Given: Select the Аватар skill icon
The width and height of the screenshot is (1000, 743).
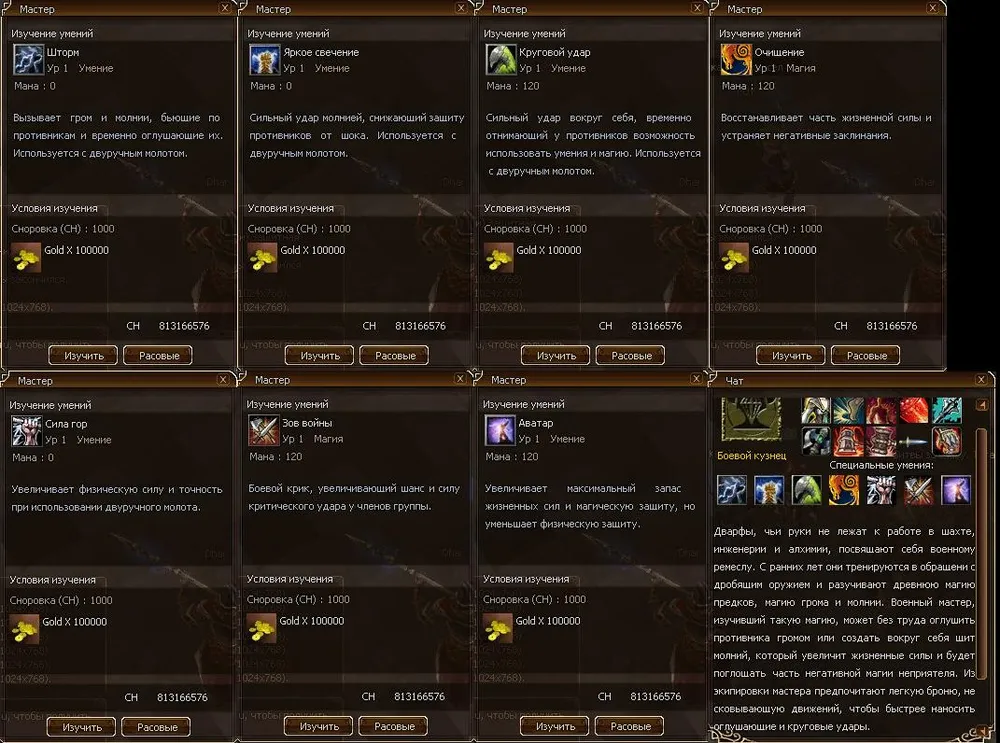Looking at the screenshot, I should [x=499, y=430].
